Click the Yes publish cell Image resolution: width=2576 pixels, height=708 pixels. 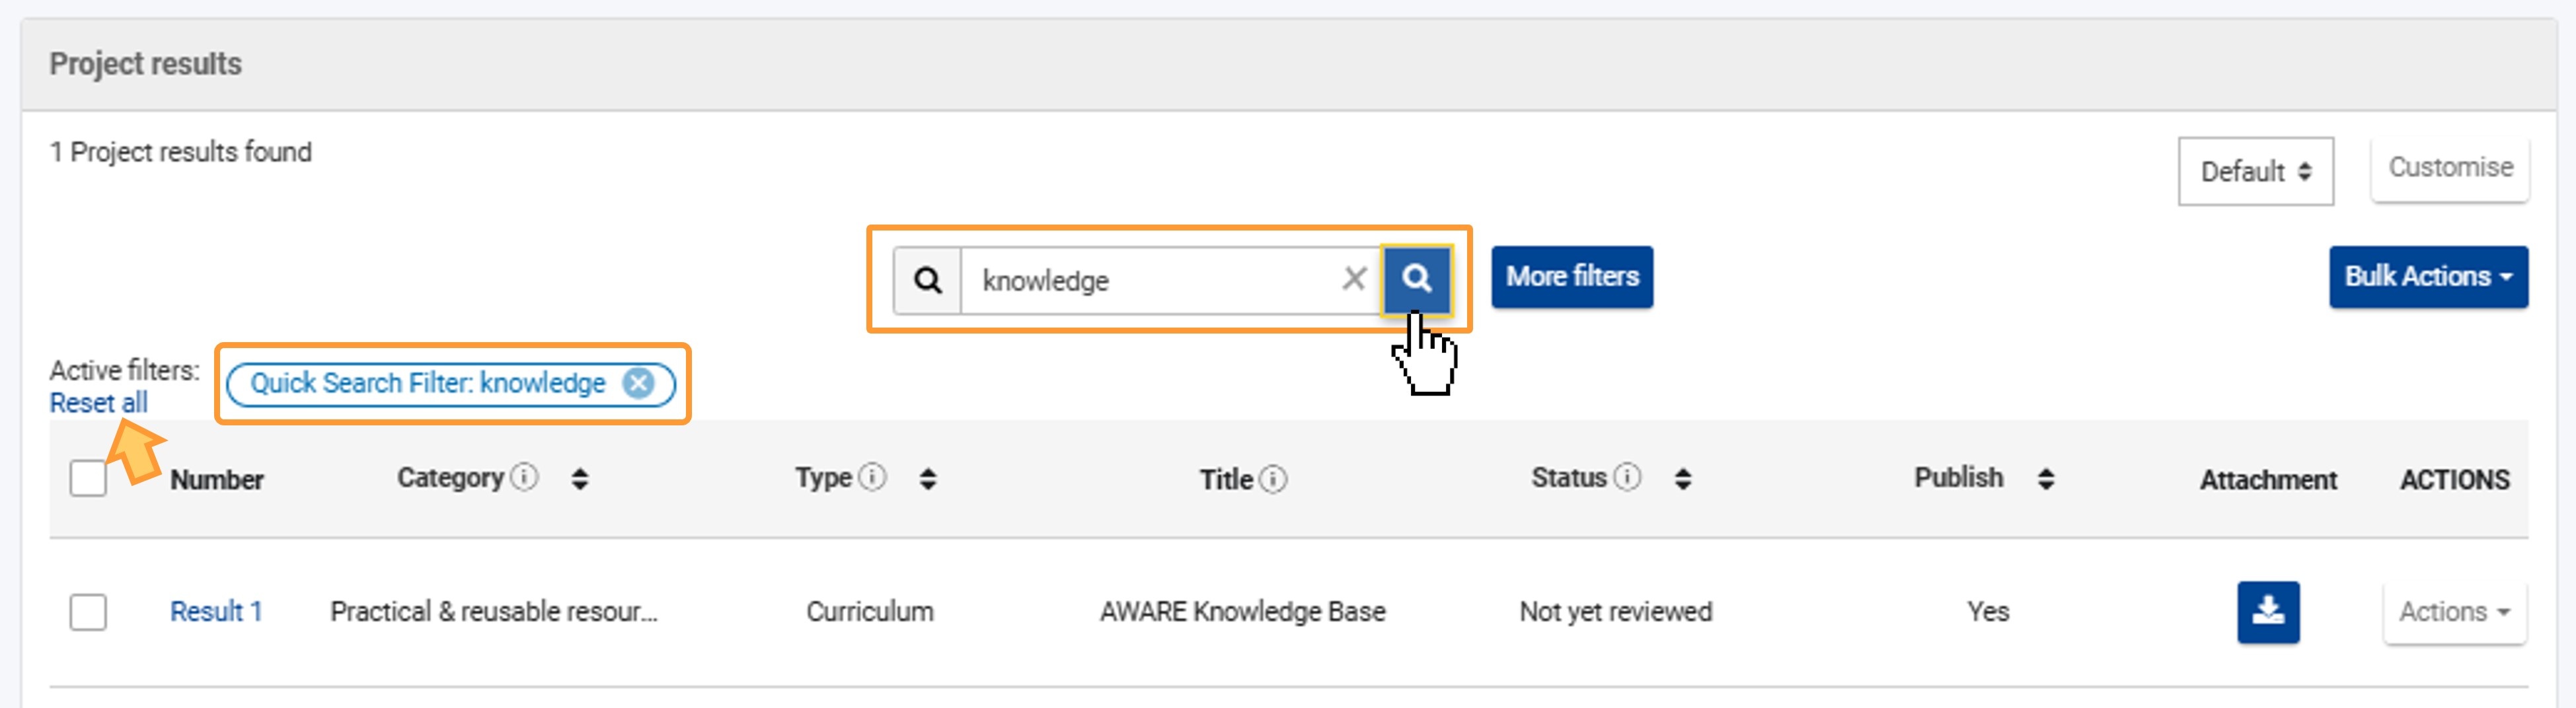pos(1988,611)
